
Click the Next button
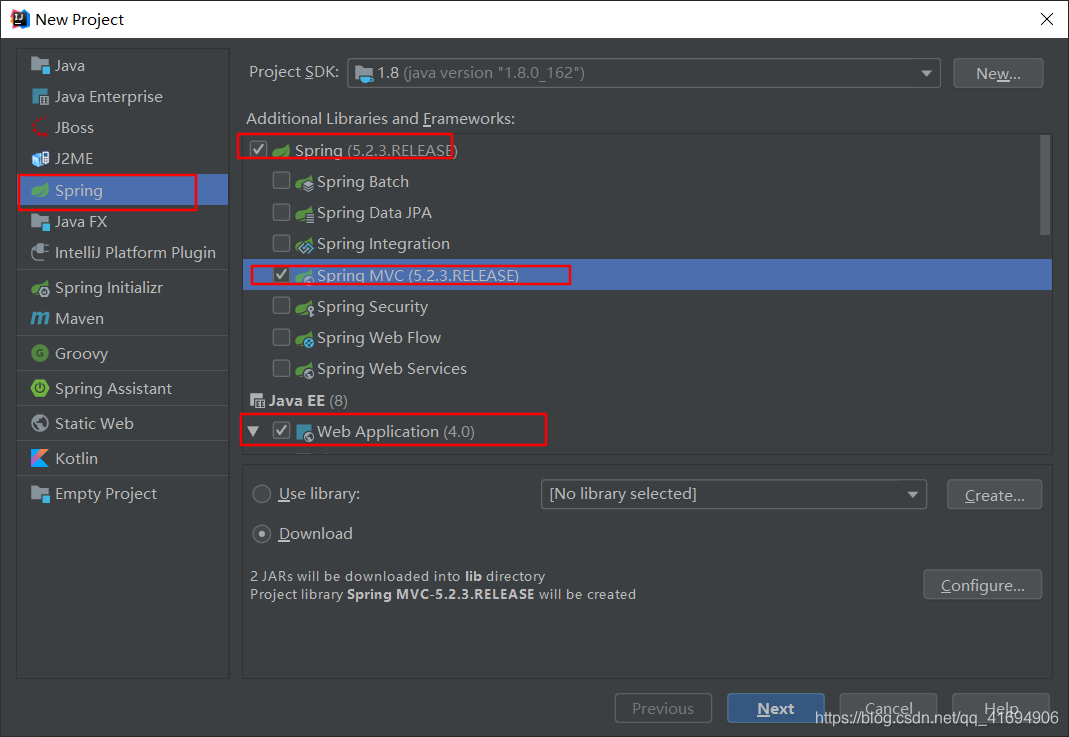(x=776, y=708)
